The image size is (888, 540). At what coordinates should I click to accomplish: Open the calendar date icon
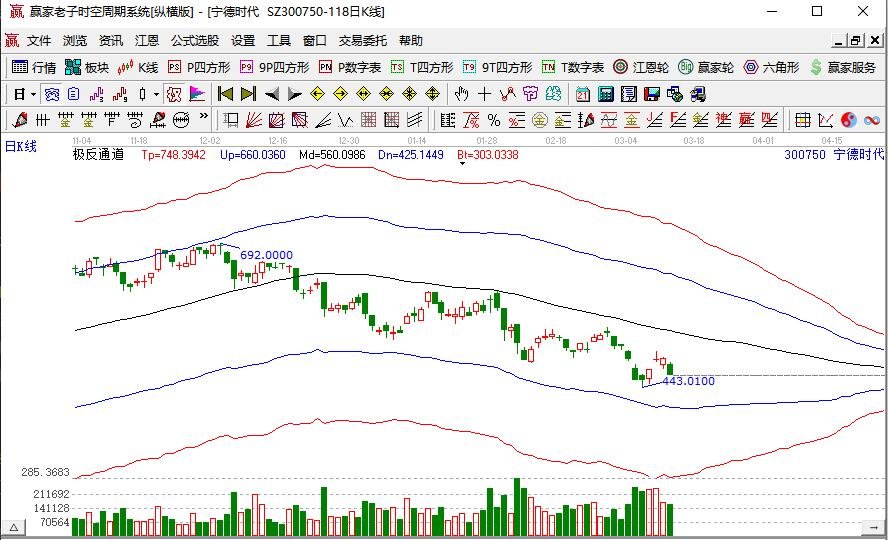pyautogui.click(x=583, y=94)
